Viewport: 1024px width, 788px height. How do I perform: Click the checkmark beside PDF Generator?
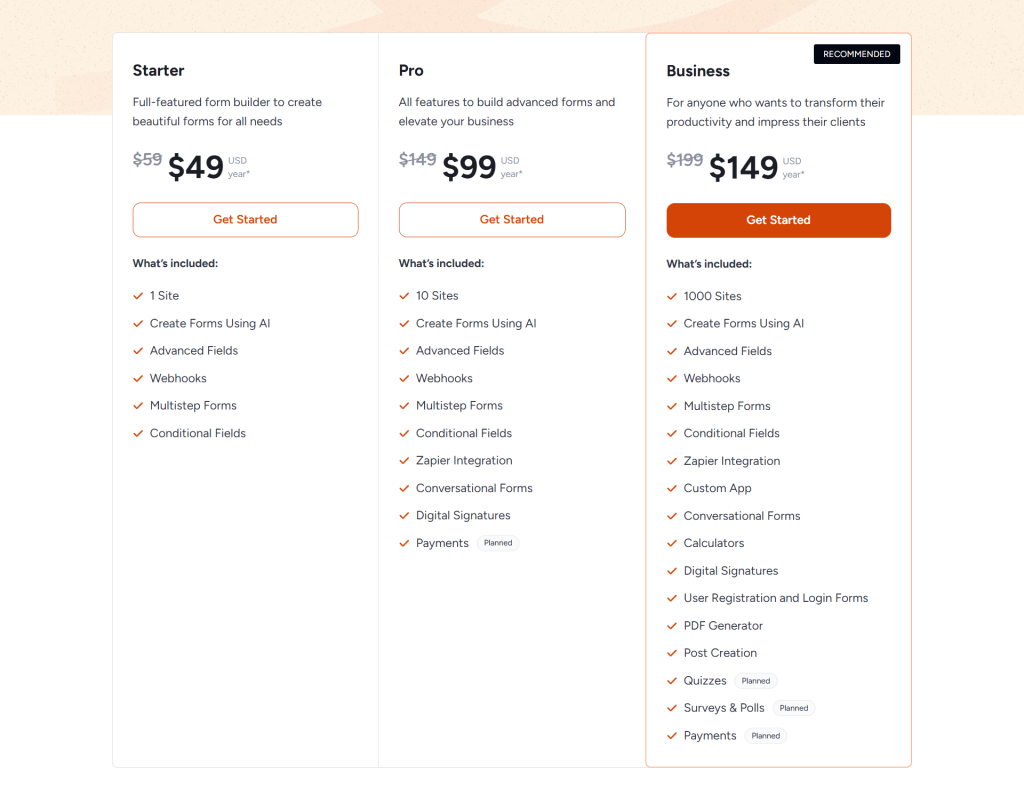tap(672, 626)
